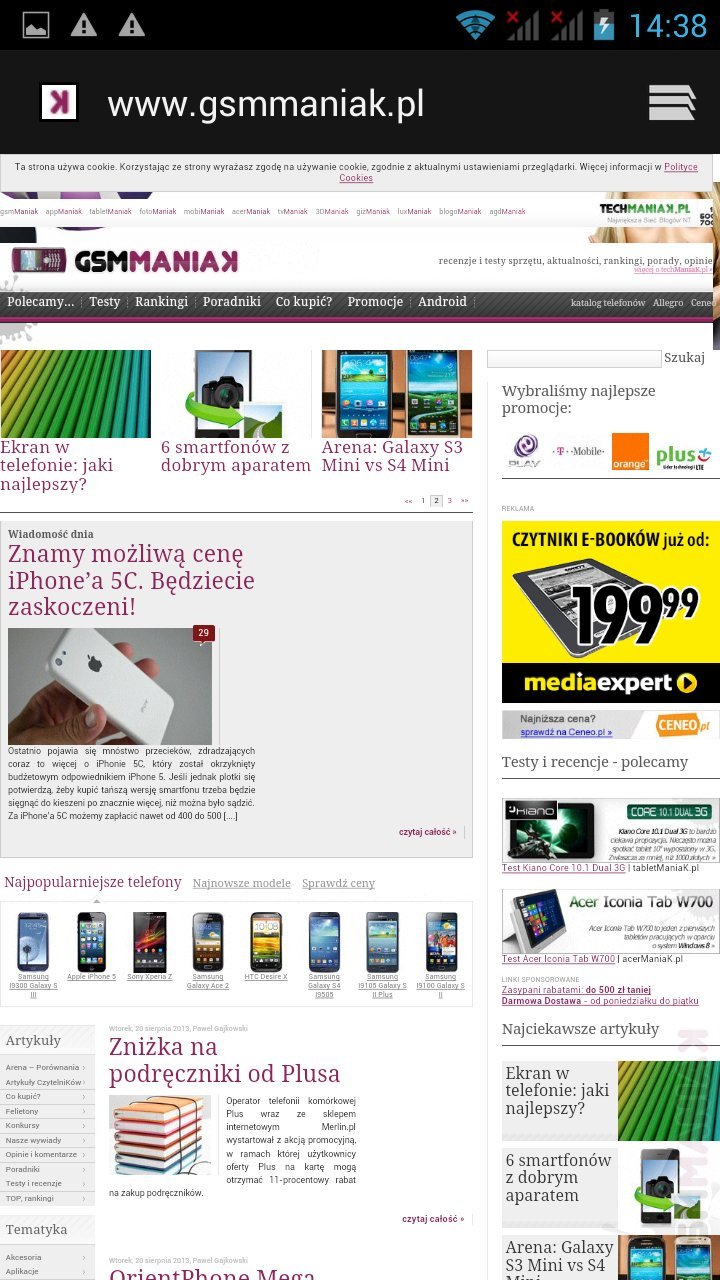This screenshot has width=720, height=1280.
Task: Go to carousel page 3
Action: tap(450, 500)
